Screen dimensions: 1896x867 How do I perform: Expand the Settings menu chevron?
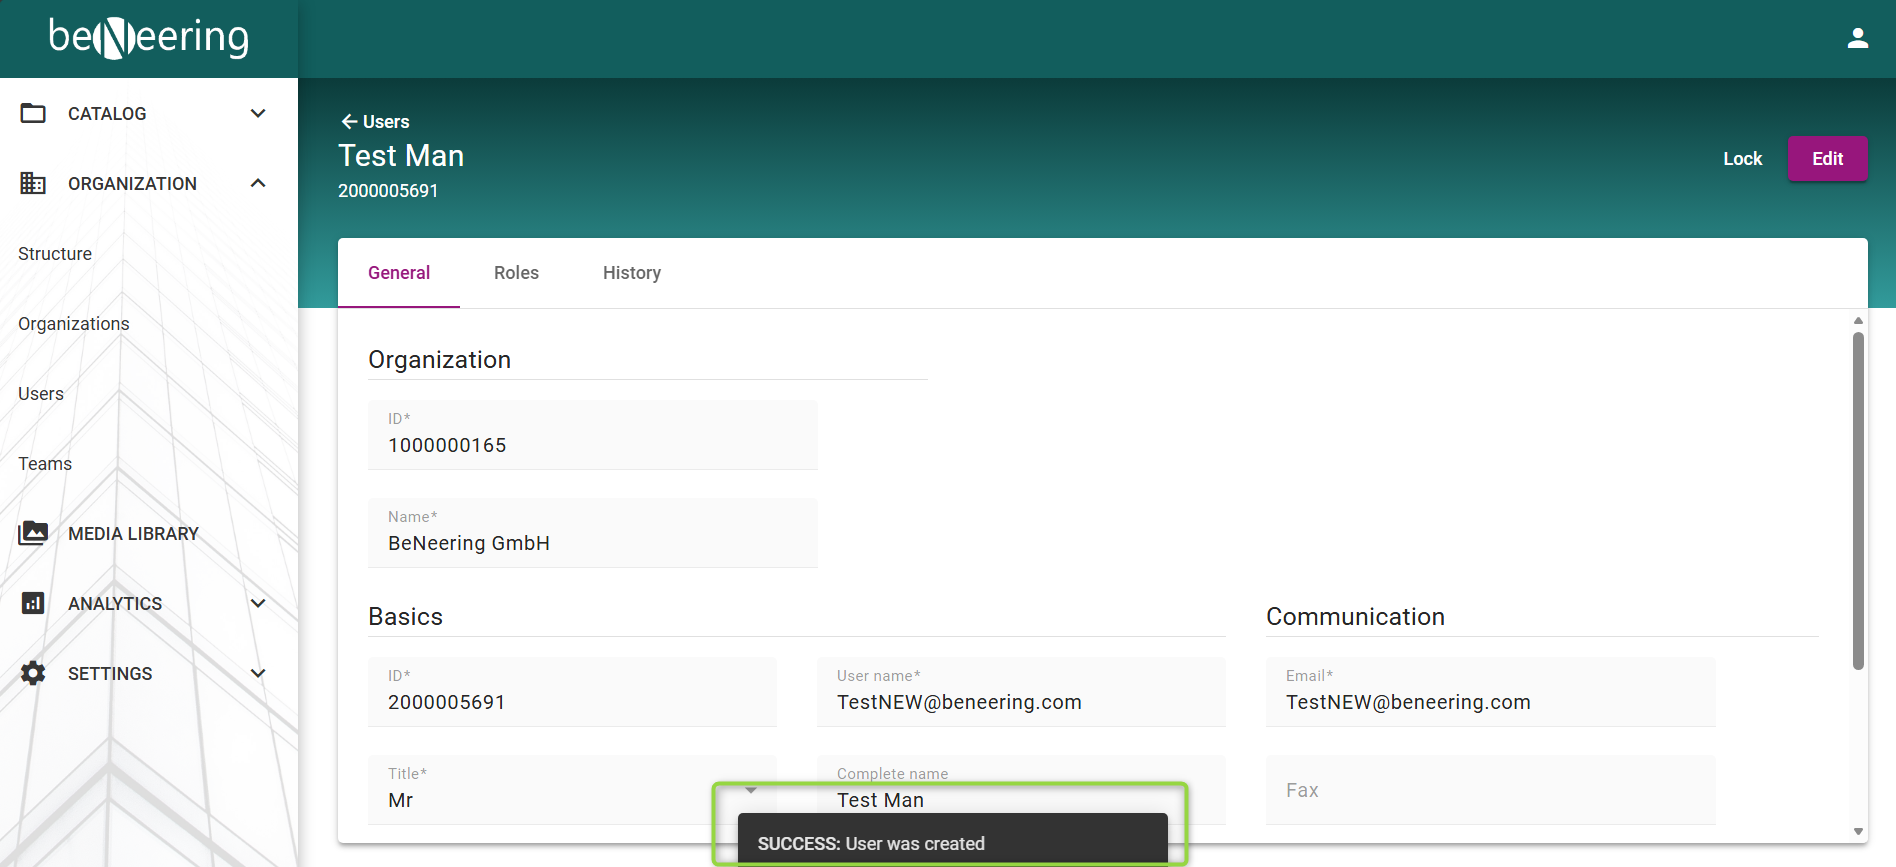pos(258,673)
